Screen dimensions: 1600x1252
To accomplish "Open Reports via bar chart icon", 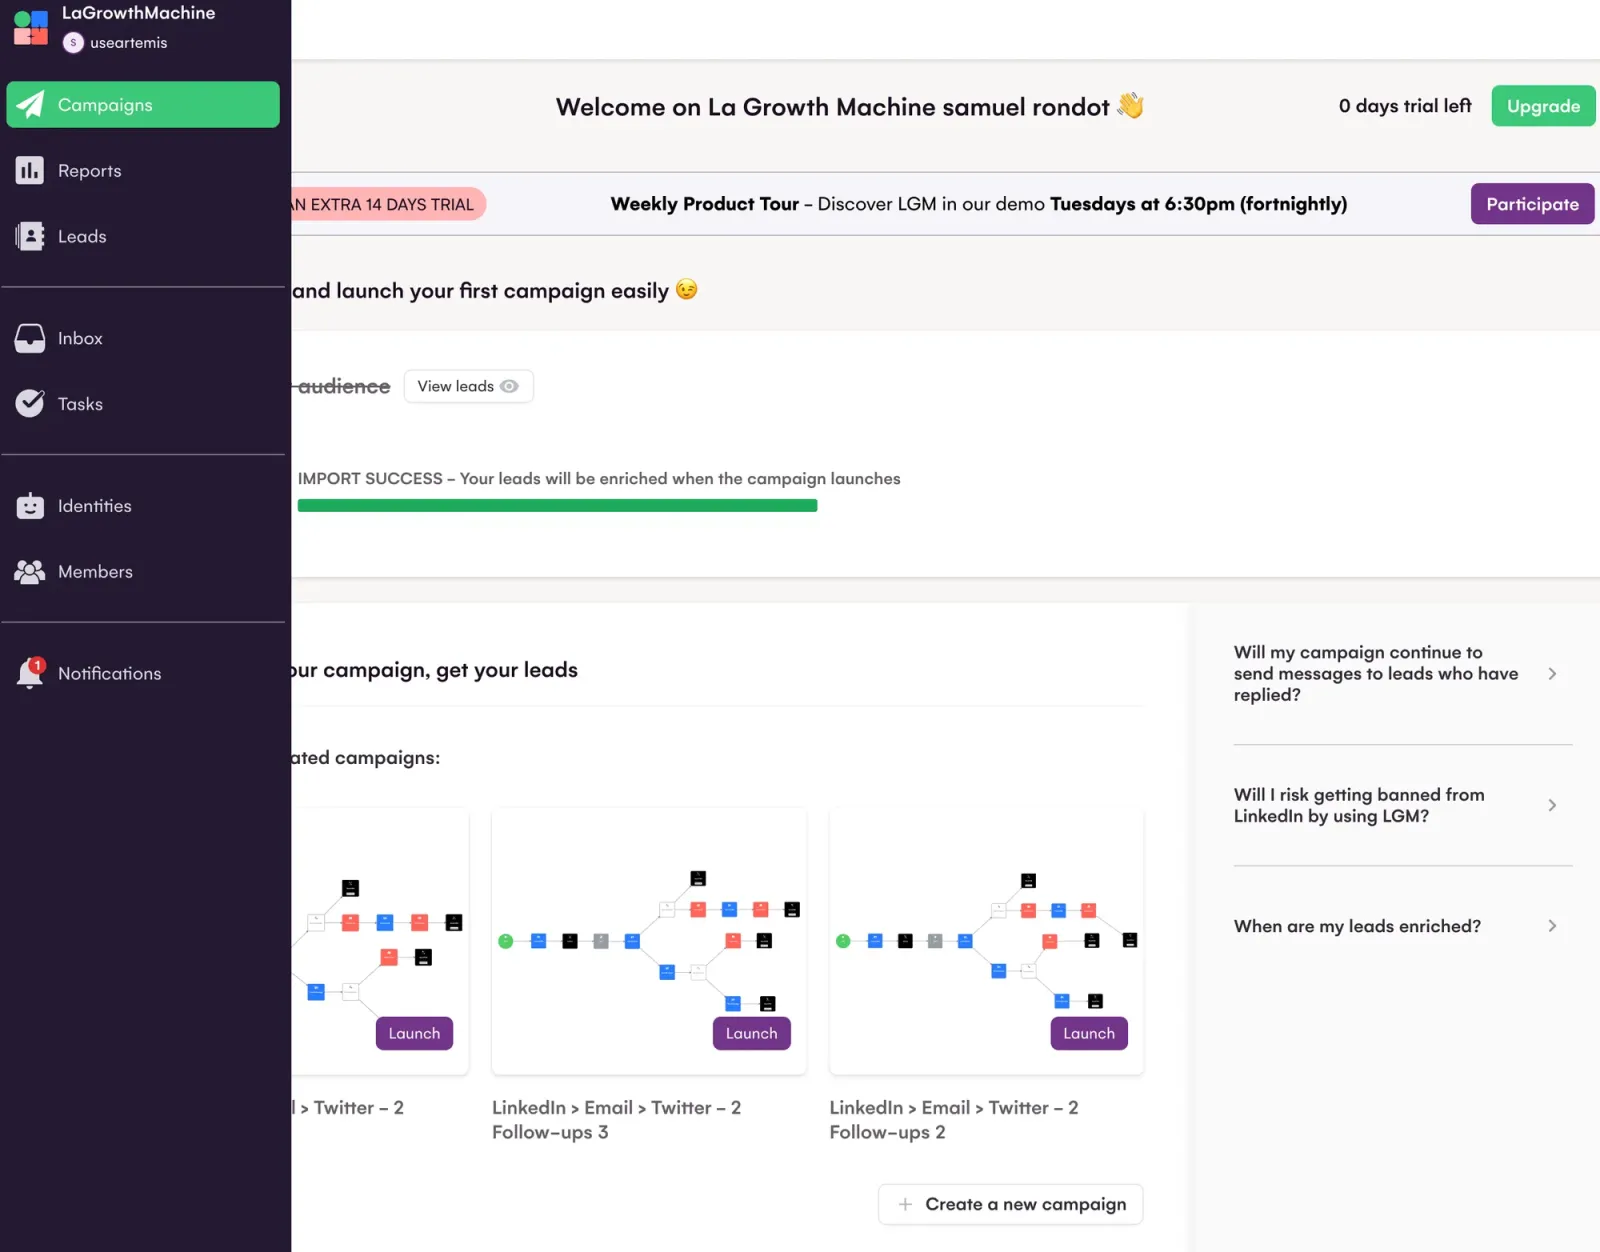I will 30,171.
